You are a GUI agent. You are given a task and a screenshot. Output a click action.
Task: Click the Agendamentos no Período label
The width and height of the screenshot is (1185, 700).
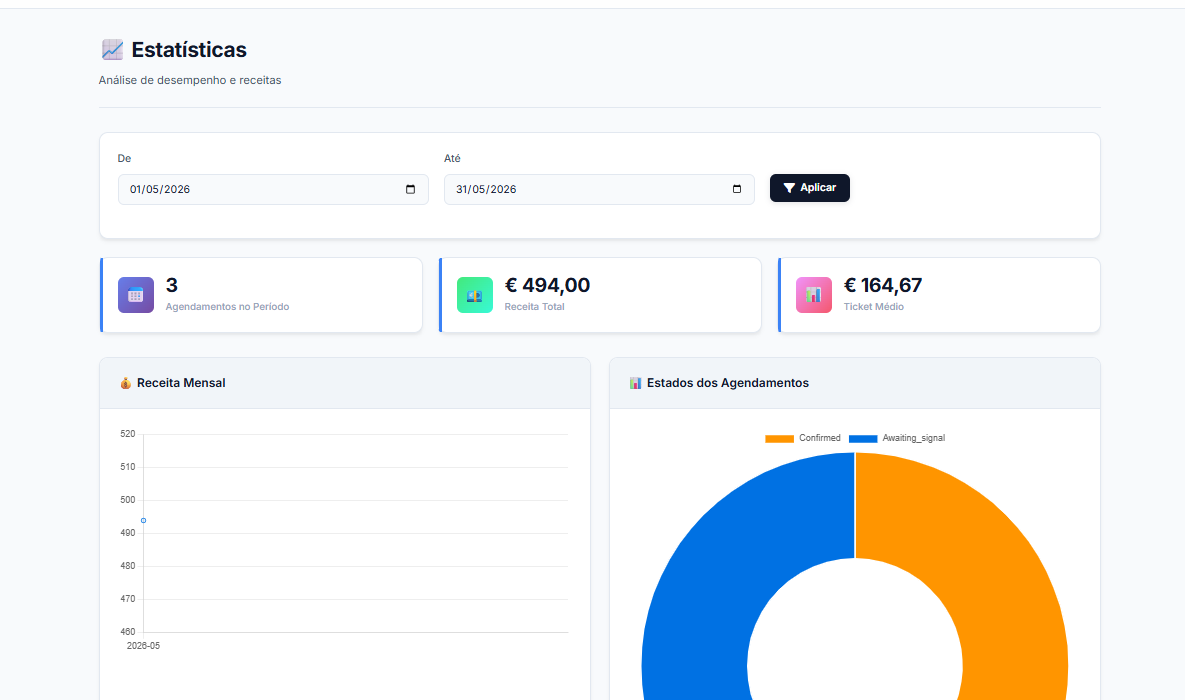tap(227, 307)
